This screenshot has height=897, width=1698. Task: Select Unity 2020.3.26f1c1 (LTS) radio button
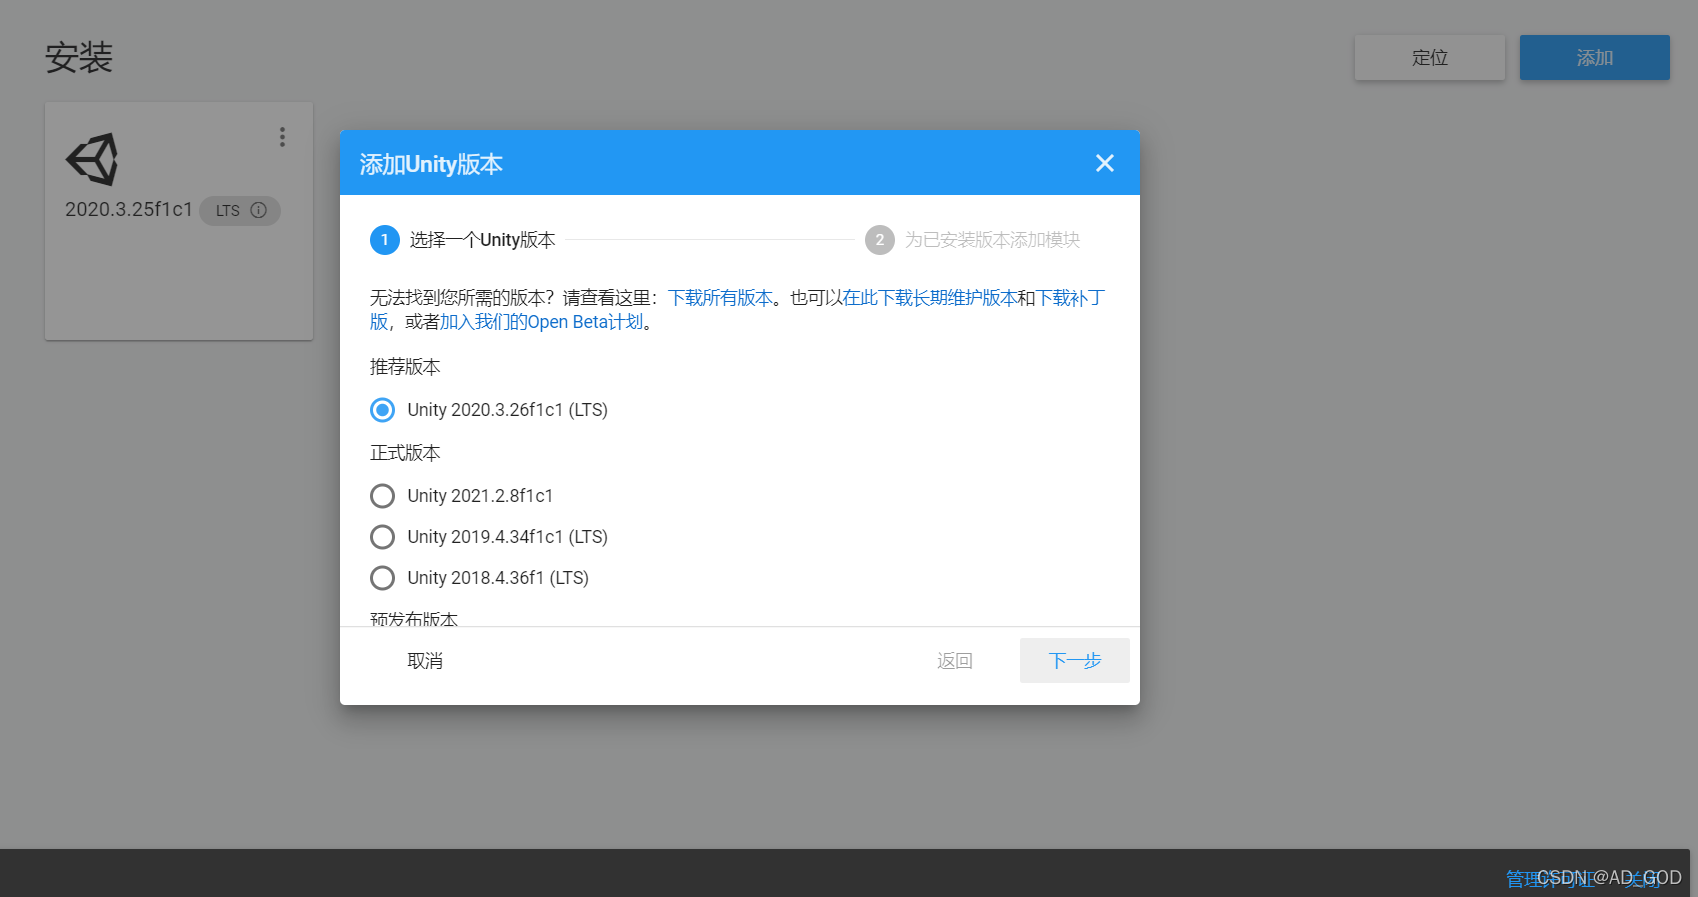(x=382, y=410)
